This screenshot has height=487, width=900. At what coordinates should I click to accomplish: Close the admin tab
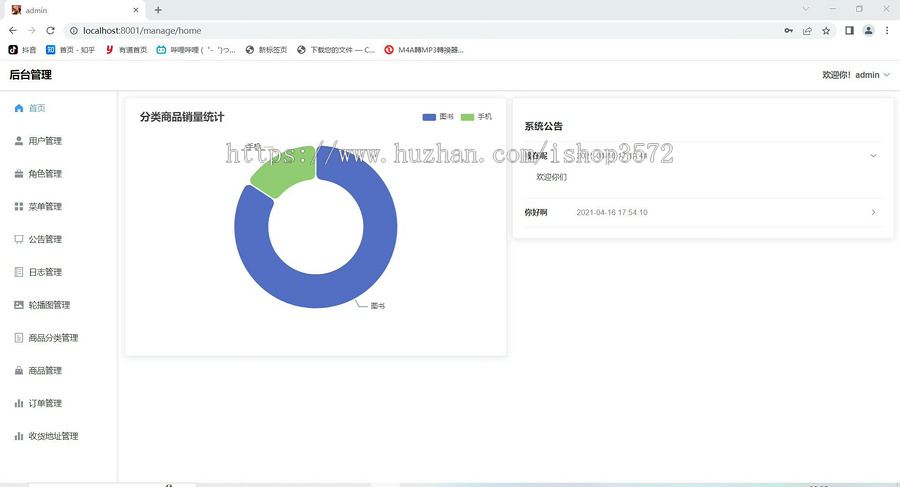(136, 10)
